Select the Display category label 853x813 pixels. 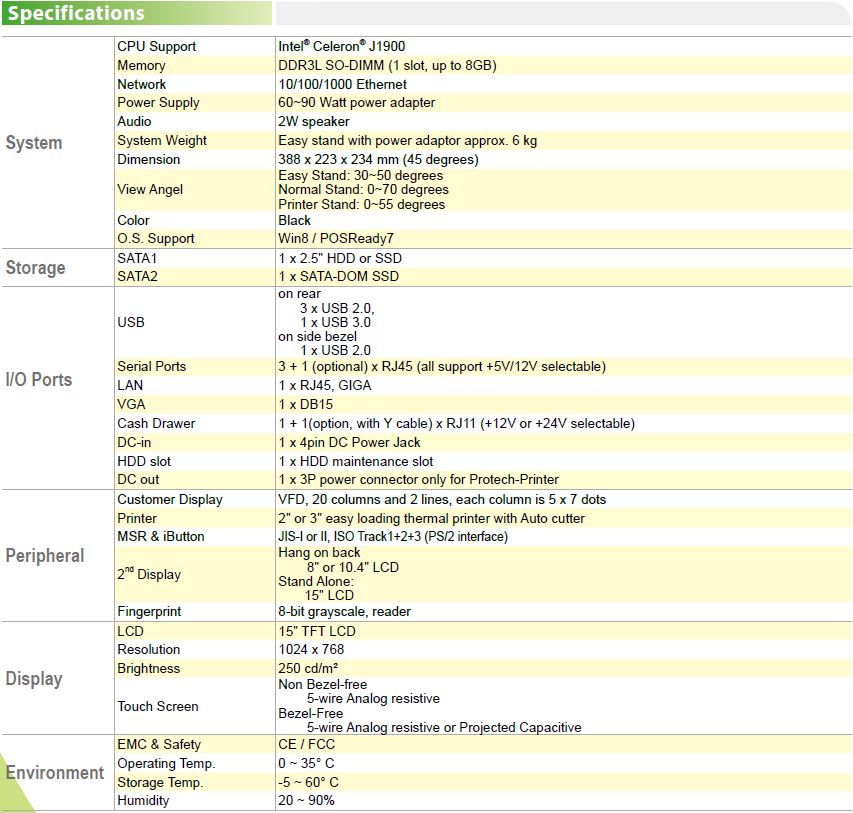(34, 679)
